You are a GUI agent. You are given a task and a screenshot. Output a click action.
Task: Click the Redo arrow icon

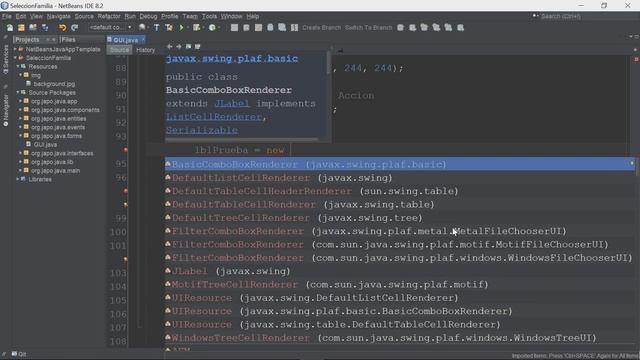click(74, 28)
